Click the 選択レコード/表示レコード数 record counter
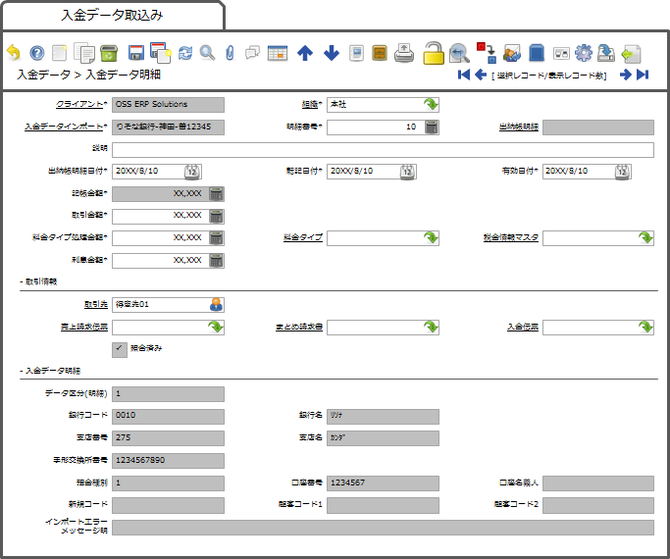The height and width of the screenshot is (559, 670). [549, 76]
